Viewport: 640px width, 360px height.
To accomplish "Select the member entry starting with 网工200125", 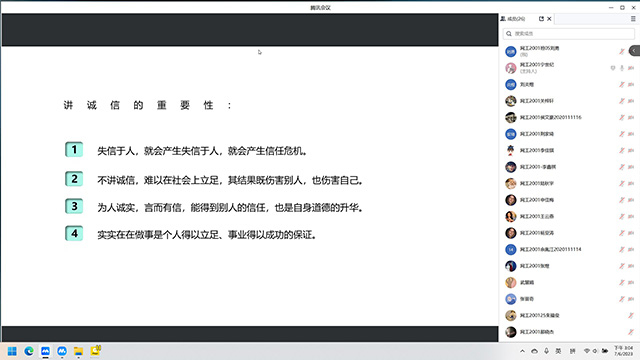I will pos(569,316).
